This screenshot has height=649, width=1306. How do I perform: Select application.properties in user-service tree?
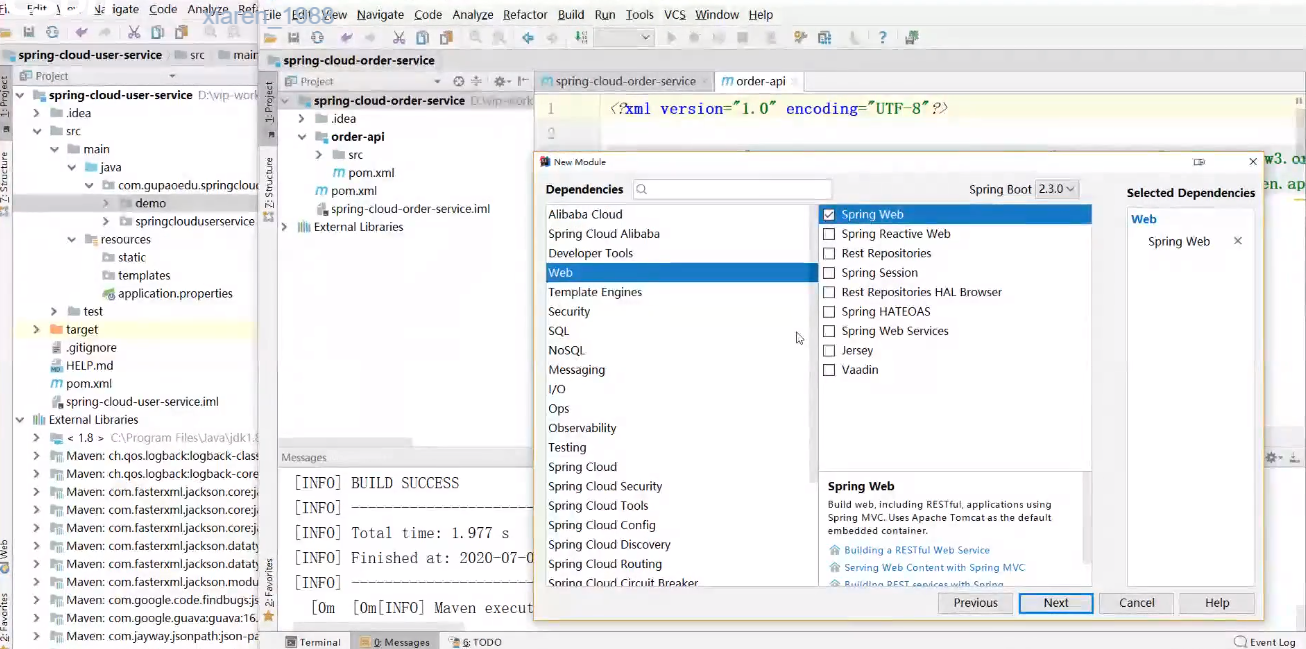(175, 294)
